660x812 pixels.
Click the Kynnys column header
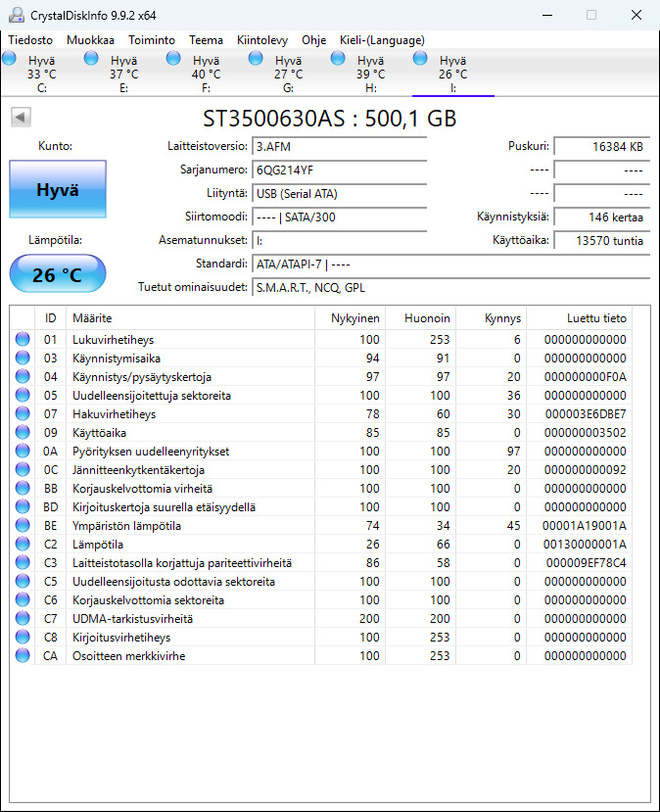click(x=491, y=318)
